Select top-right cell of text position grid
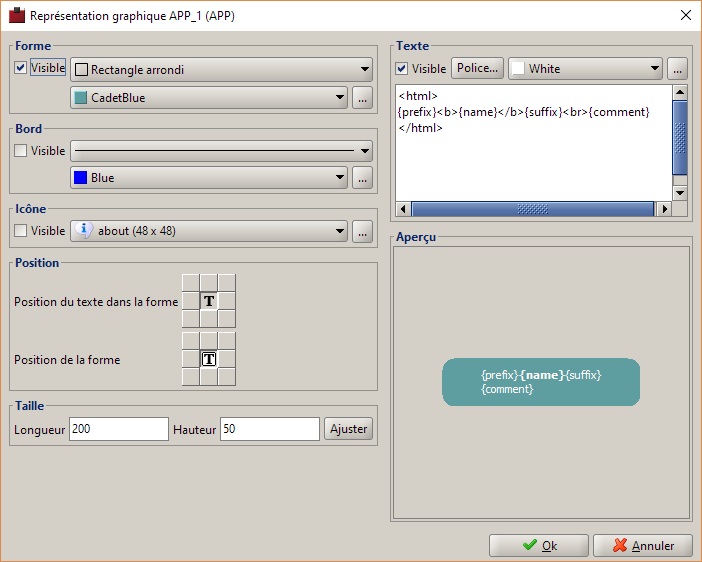 [x=227, y=283]
